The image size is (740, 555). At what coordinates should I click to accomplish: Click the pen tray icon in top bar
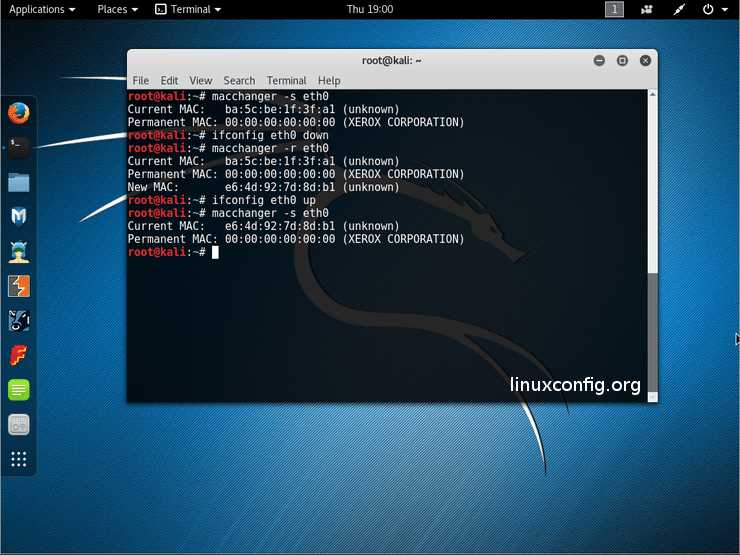(679, 9)
